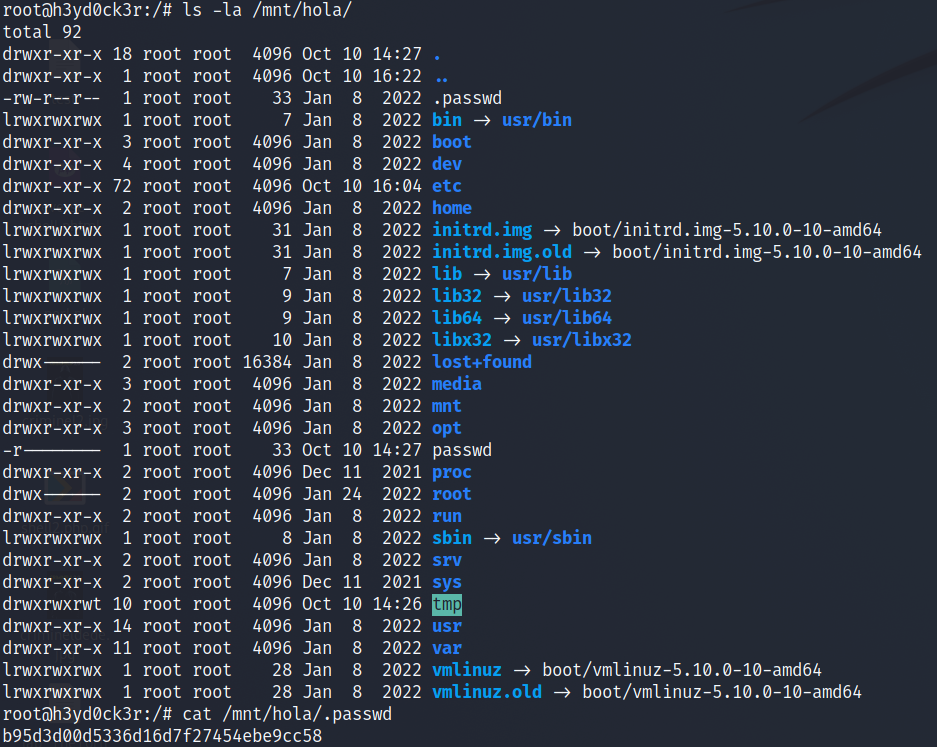Click the bin symlink name

coord(447,119)
